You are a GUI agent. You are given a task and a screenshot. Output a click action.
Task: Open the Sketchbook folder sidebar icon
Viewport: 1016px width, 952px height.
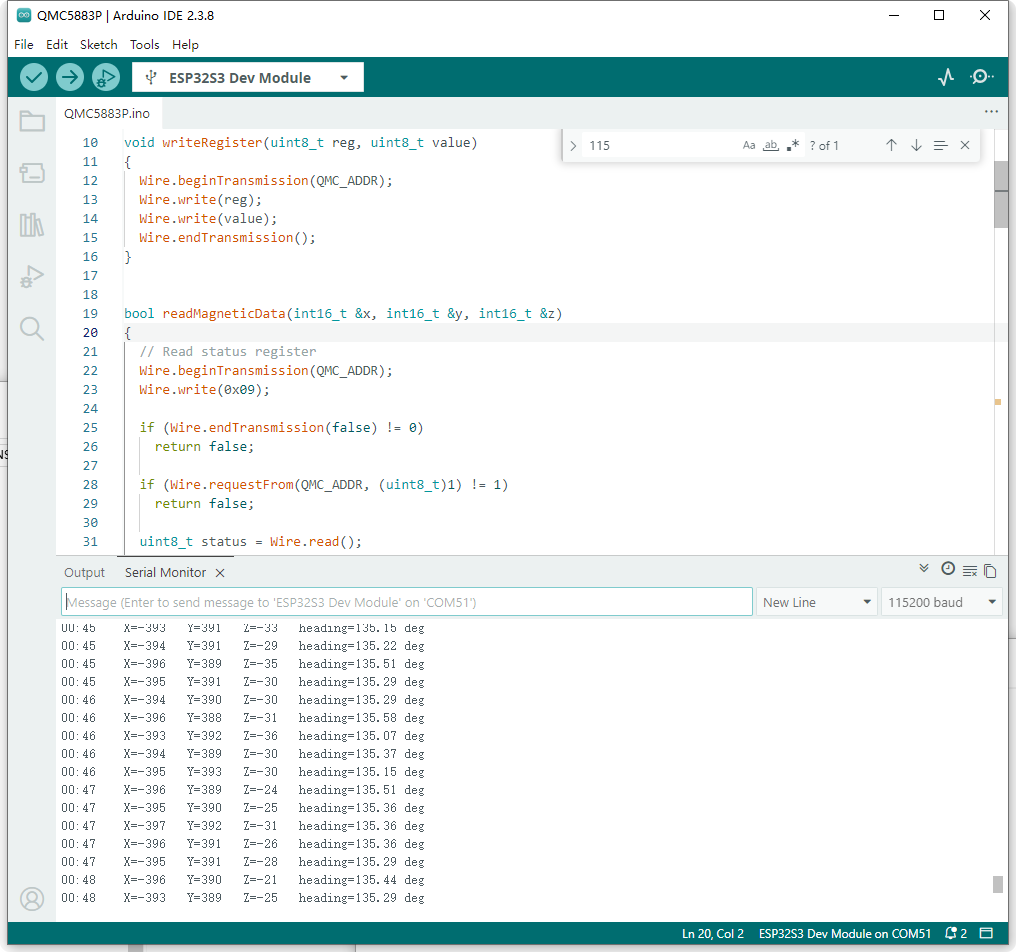tap(32, 121)
